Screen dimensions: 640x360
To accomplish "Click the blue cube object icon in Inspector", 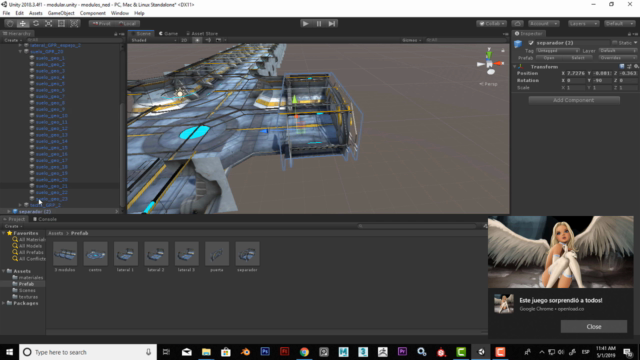I will (518, 44).
